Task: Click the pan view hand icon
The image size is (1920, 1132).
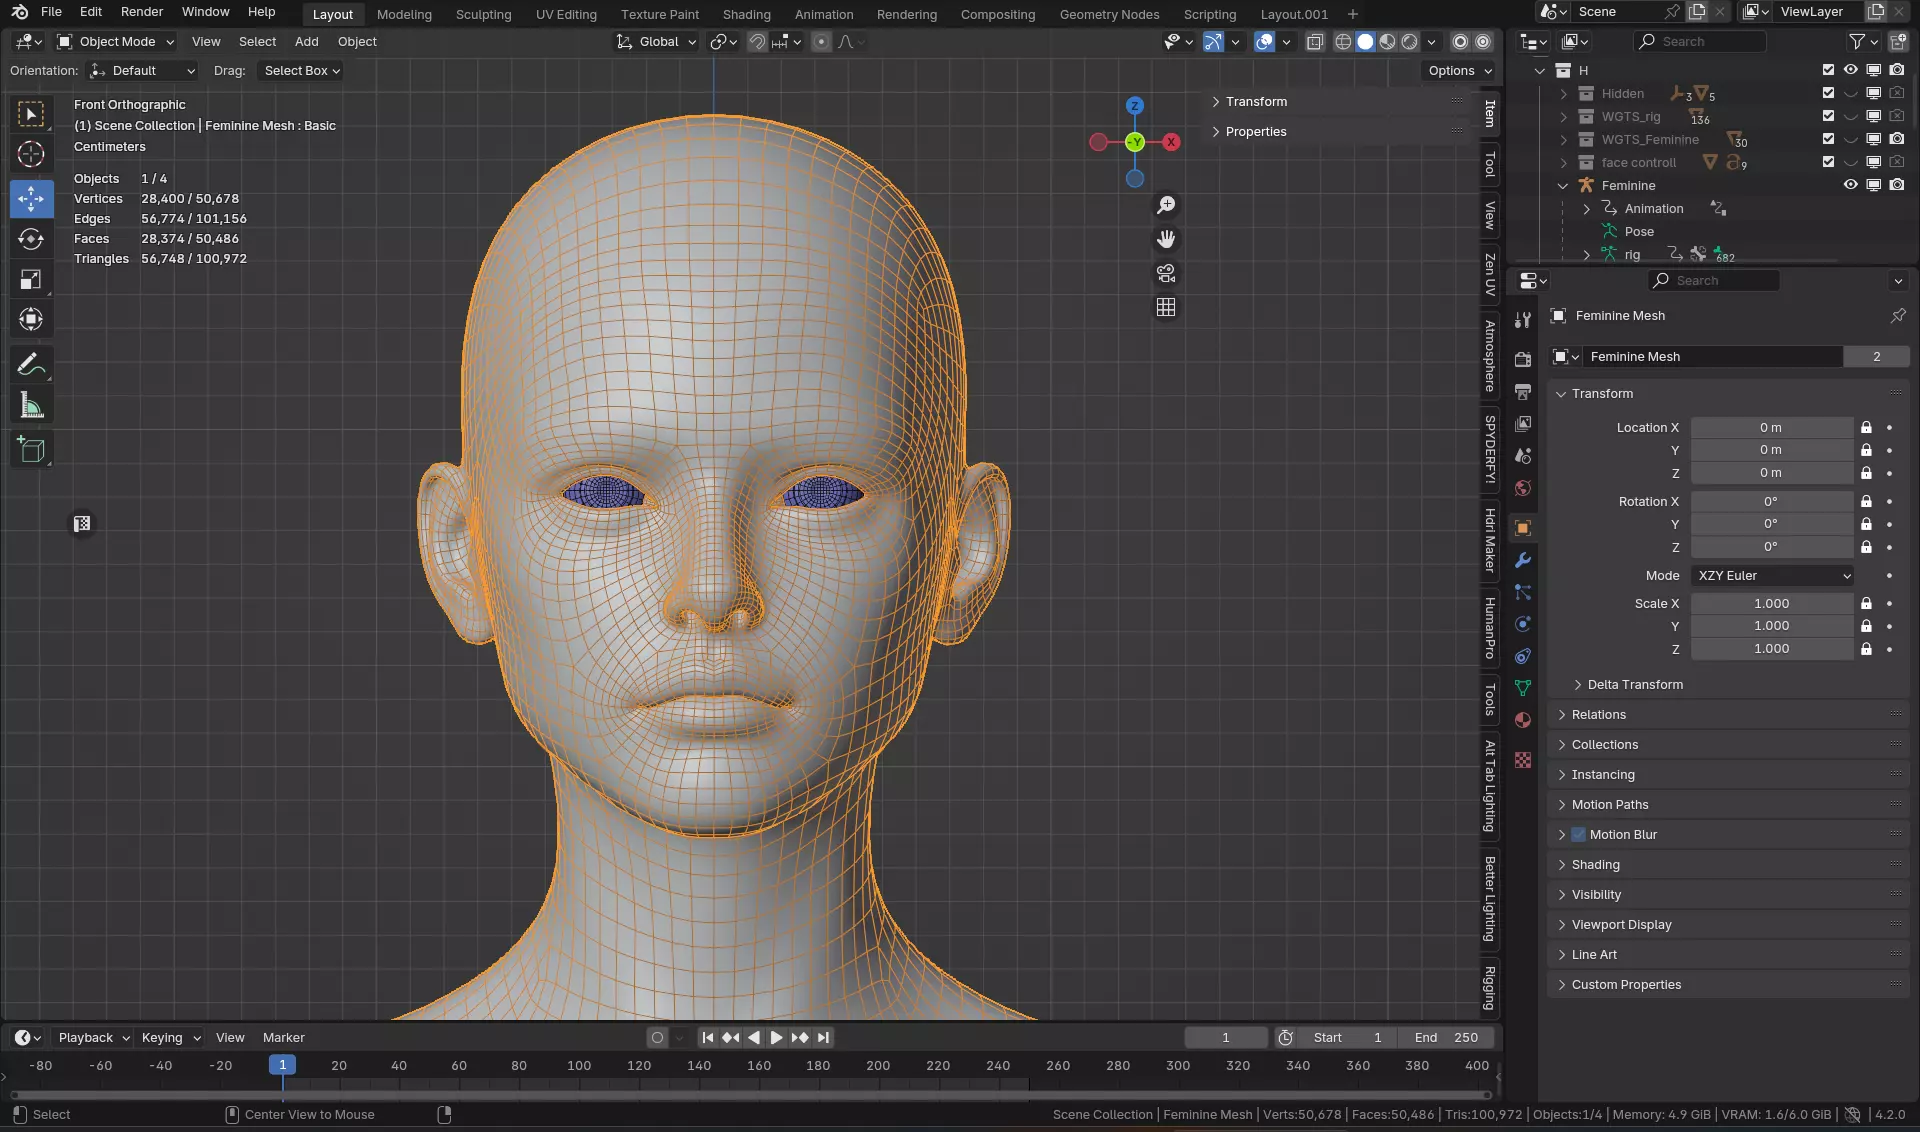Action: [1166, 239]
